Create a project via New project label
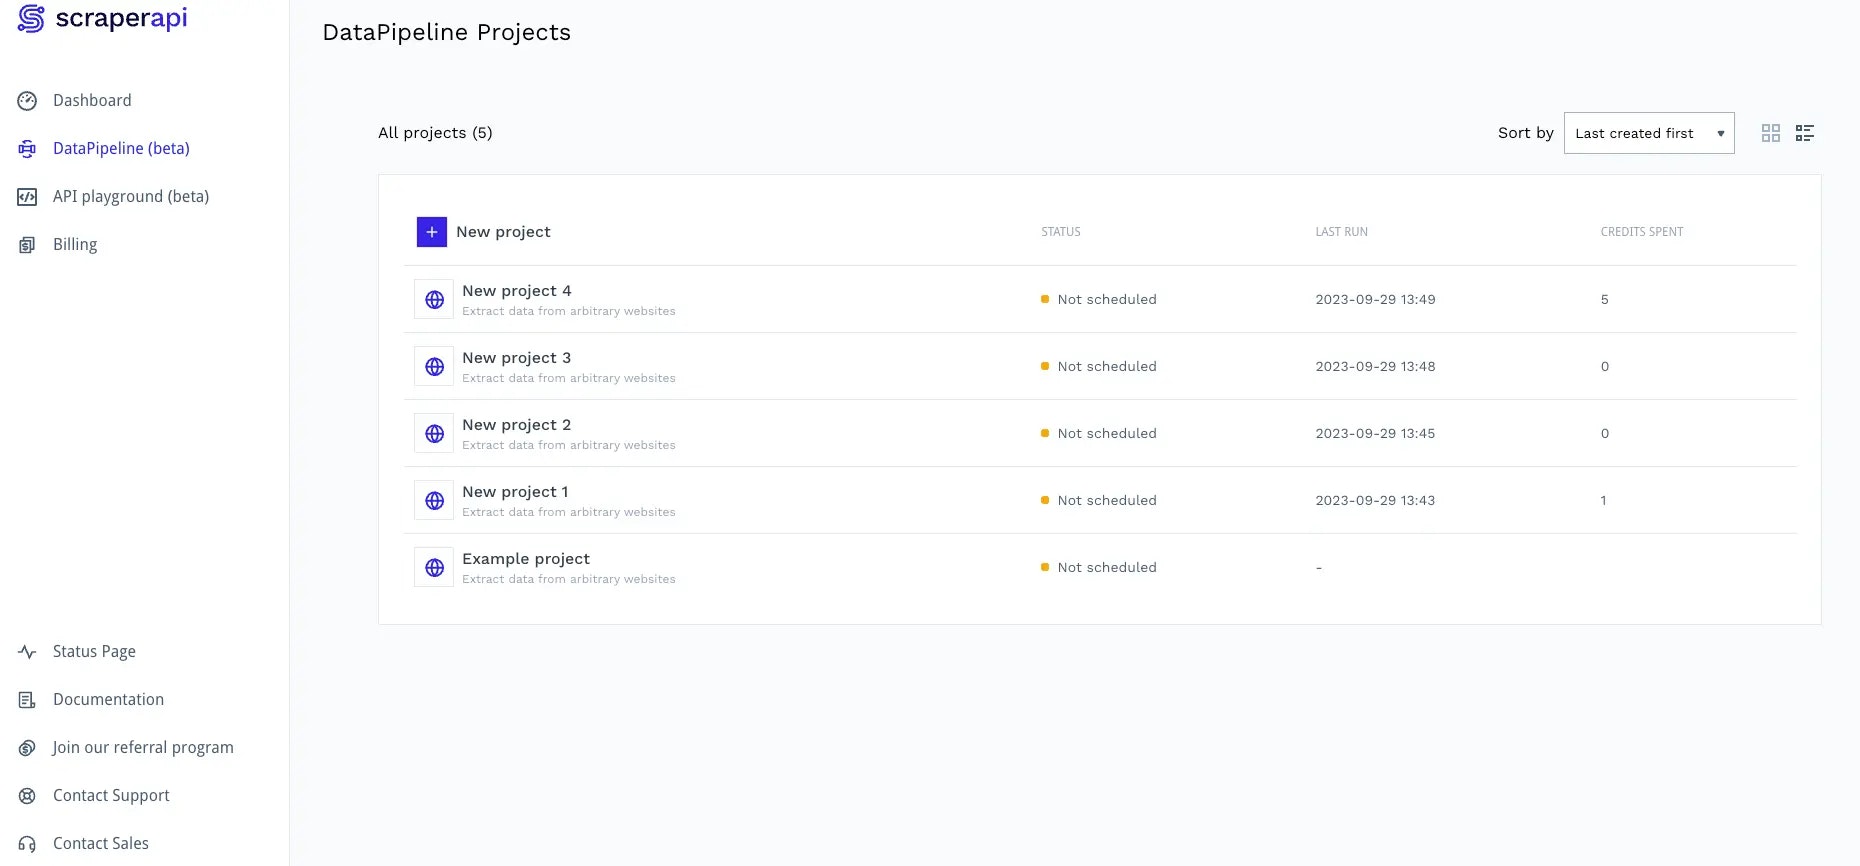1860x866 pixels. click(x=503, y=232)
